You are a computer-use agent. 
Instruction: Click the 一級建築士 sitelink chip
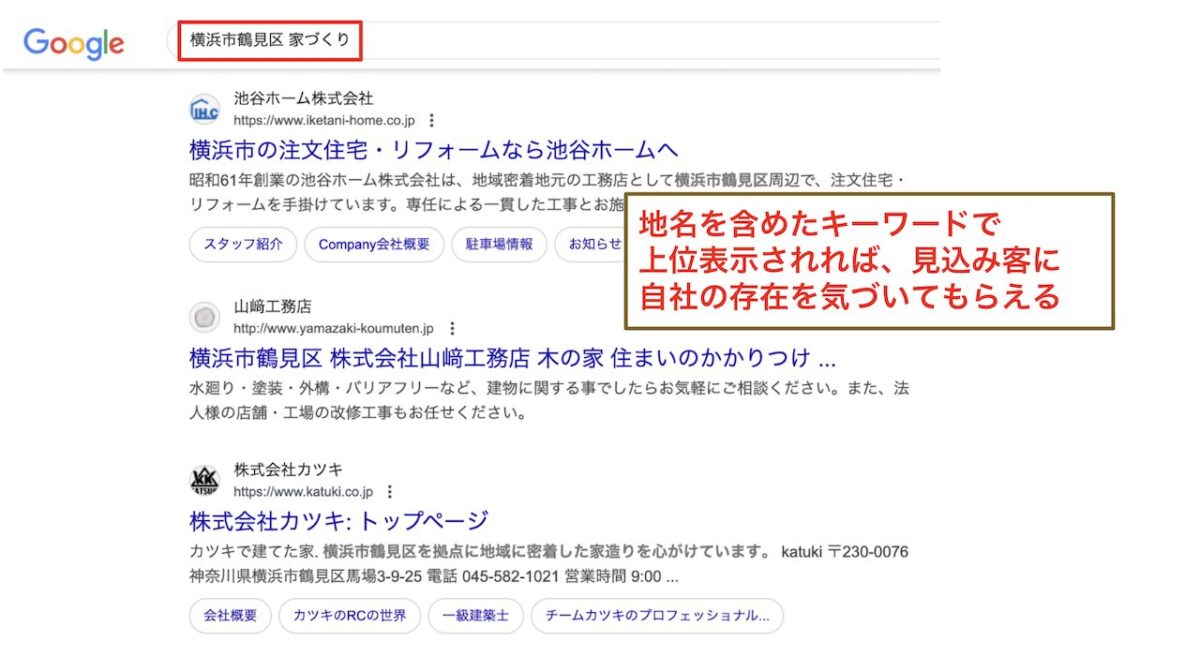click(475, 616)
